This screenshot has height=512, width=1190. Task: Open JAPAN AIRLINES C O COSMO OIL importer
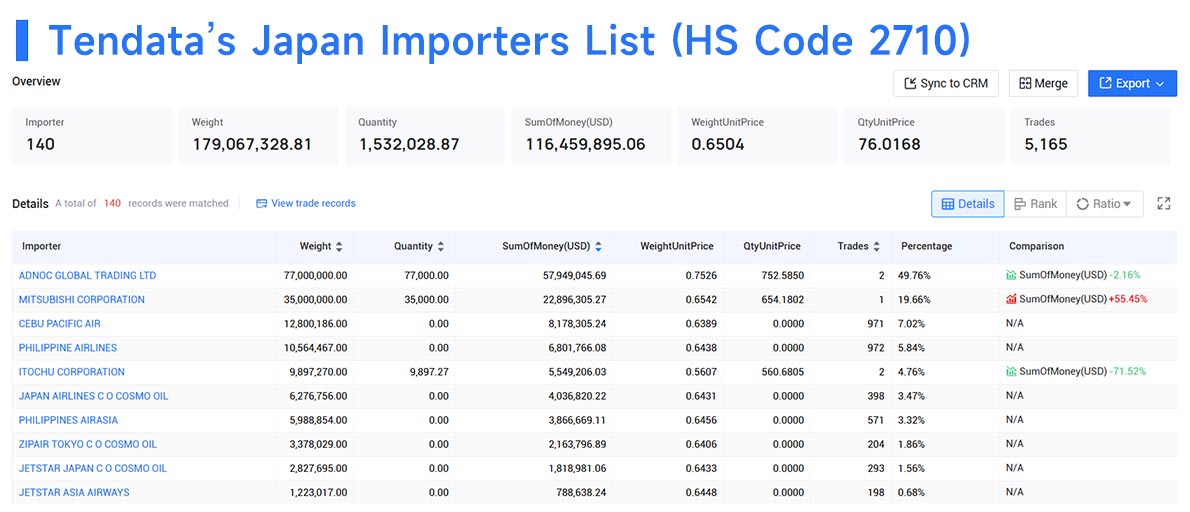pyautogui.click(x=93, y=396)
